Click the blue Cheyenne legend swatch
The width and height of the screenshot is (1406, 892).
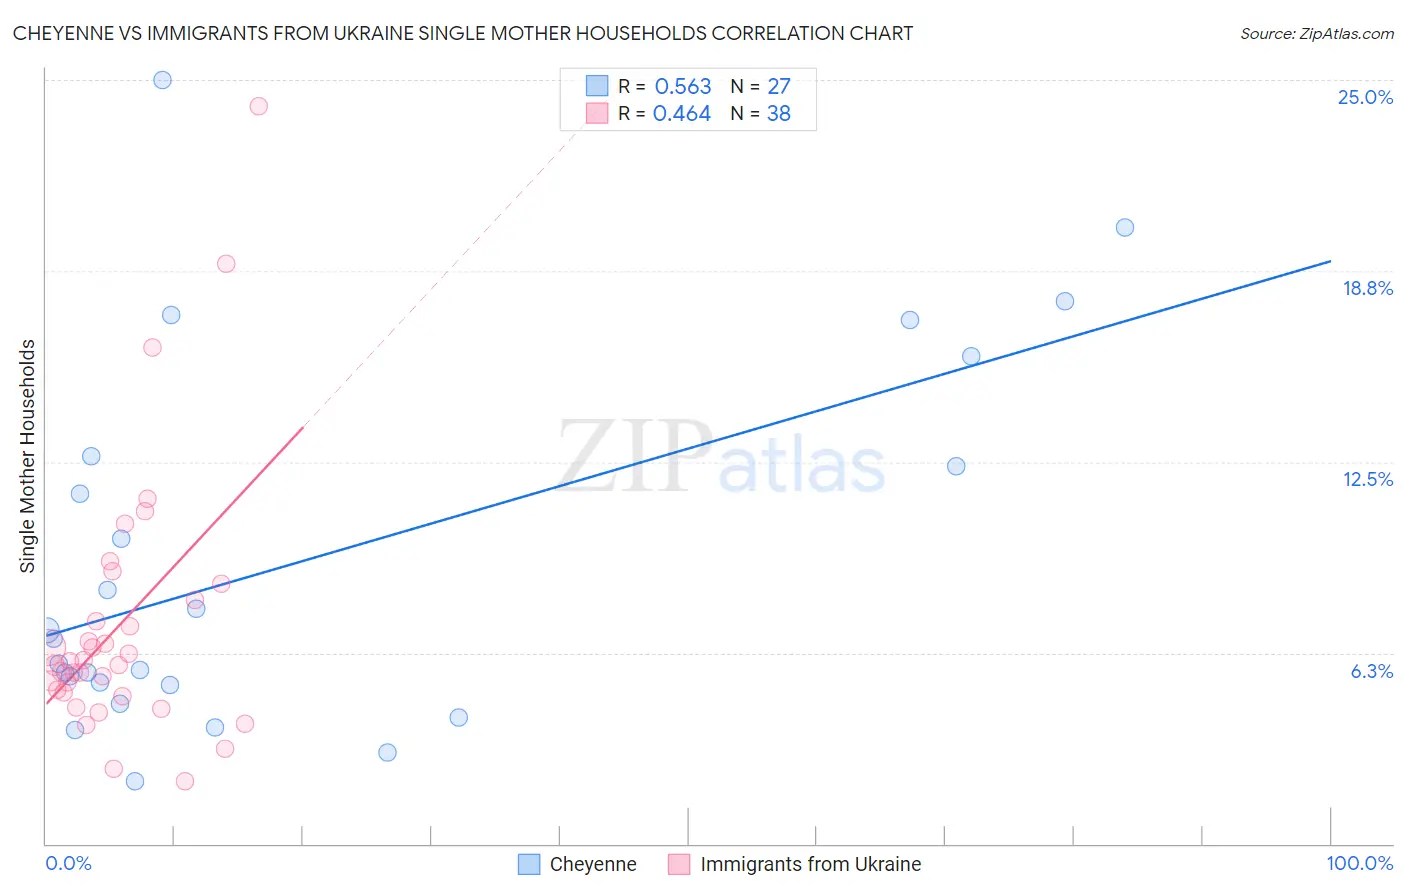(529, 864)
